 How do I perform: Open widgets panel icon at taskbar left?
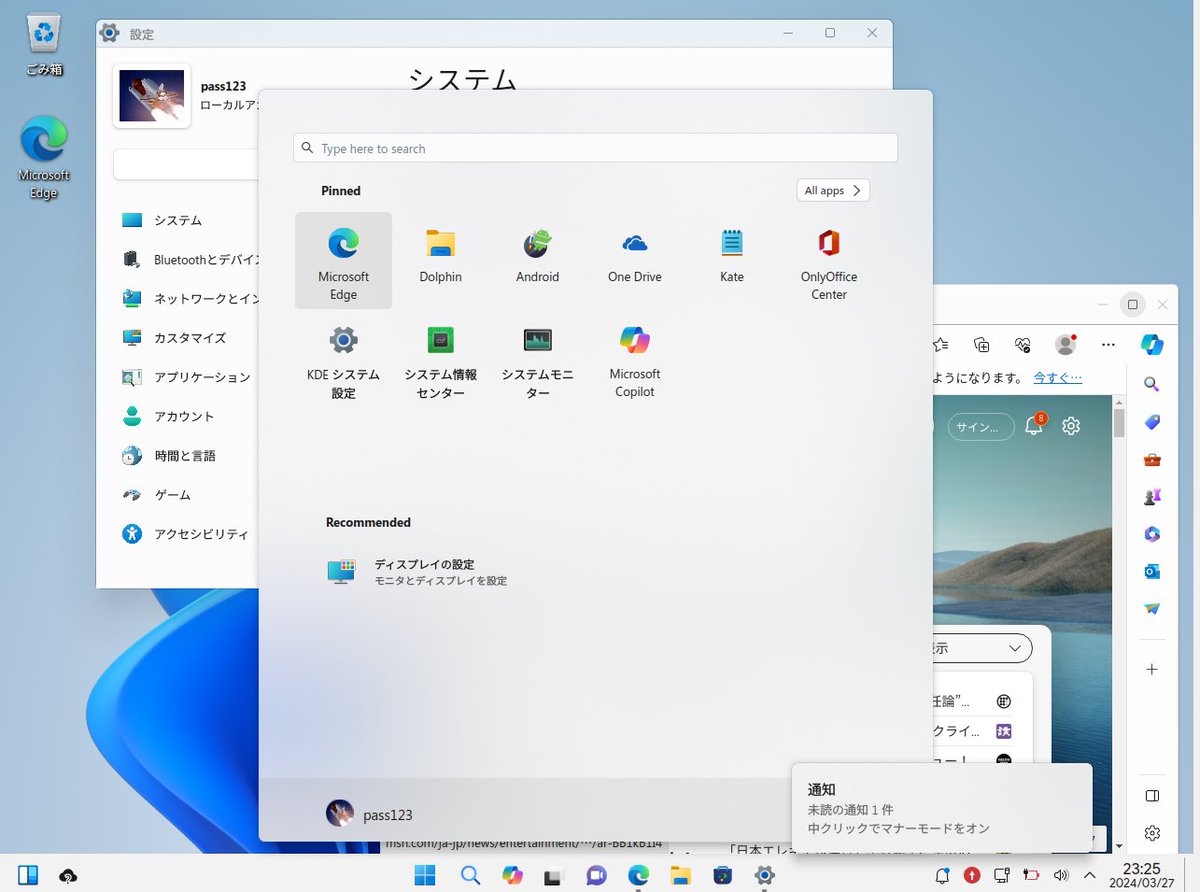tap(28, 875)
